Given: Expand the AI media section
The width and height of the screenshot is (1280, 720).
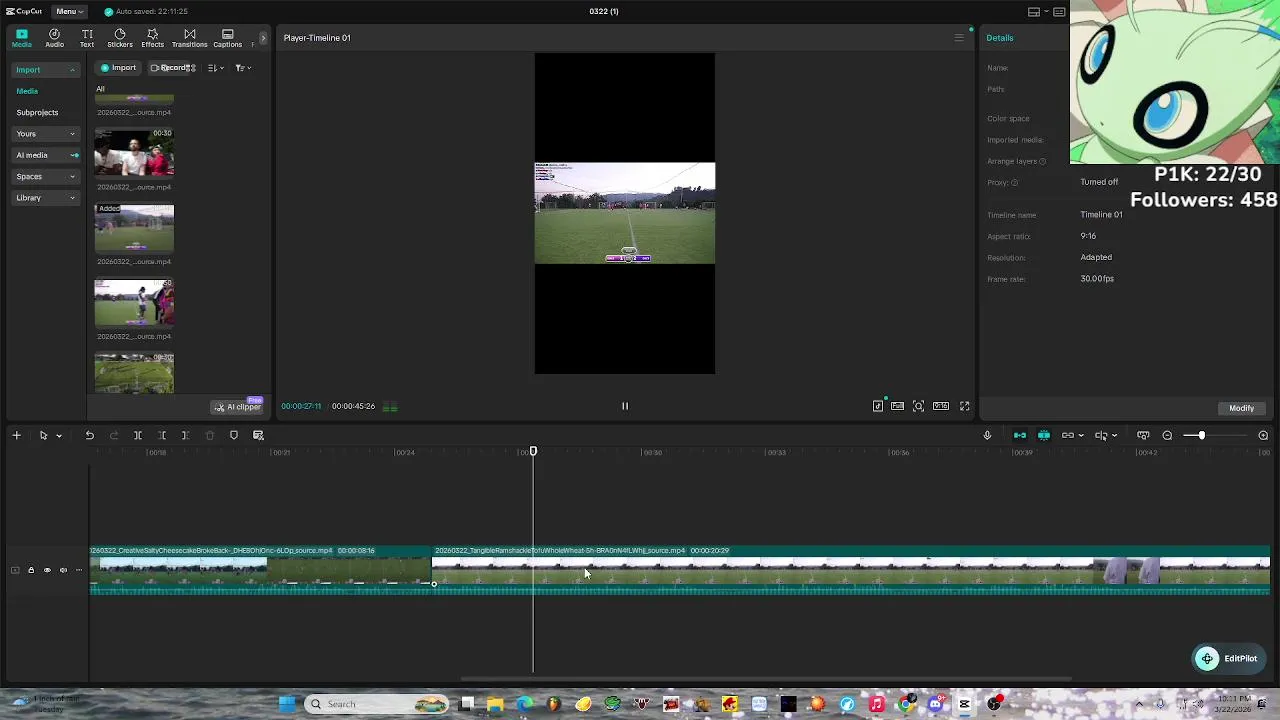Looking at the screenshot, I should click(x=45, y=155).
